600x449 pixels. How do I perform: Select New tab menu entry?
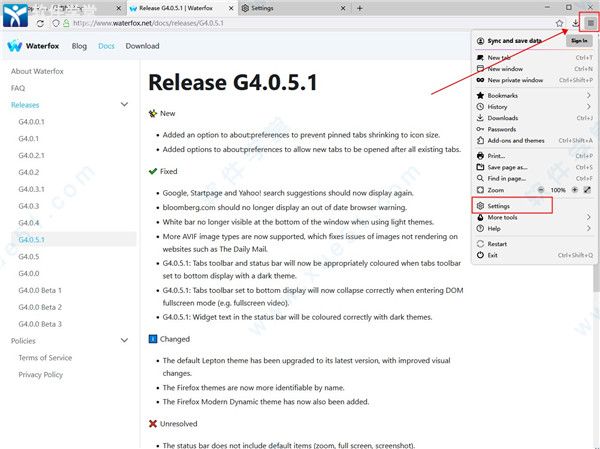pyautogui.click(x=534, y=58)
